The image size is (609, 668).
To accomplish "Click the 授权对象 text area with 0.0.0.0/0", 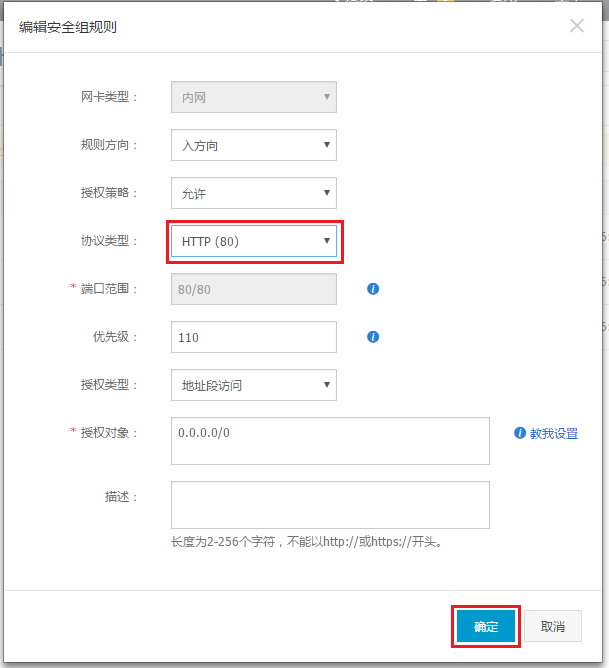I will pos(330,441).
